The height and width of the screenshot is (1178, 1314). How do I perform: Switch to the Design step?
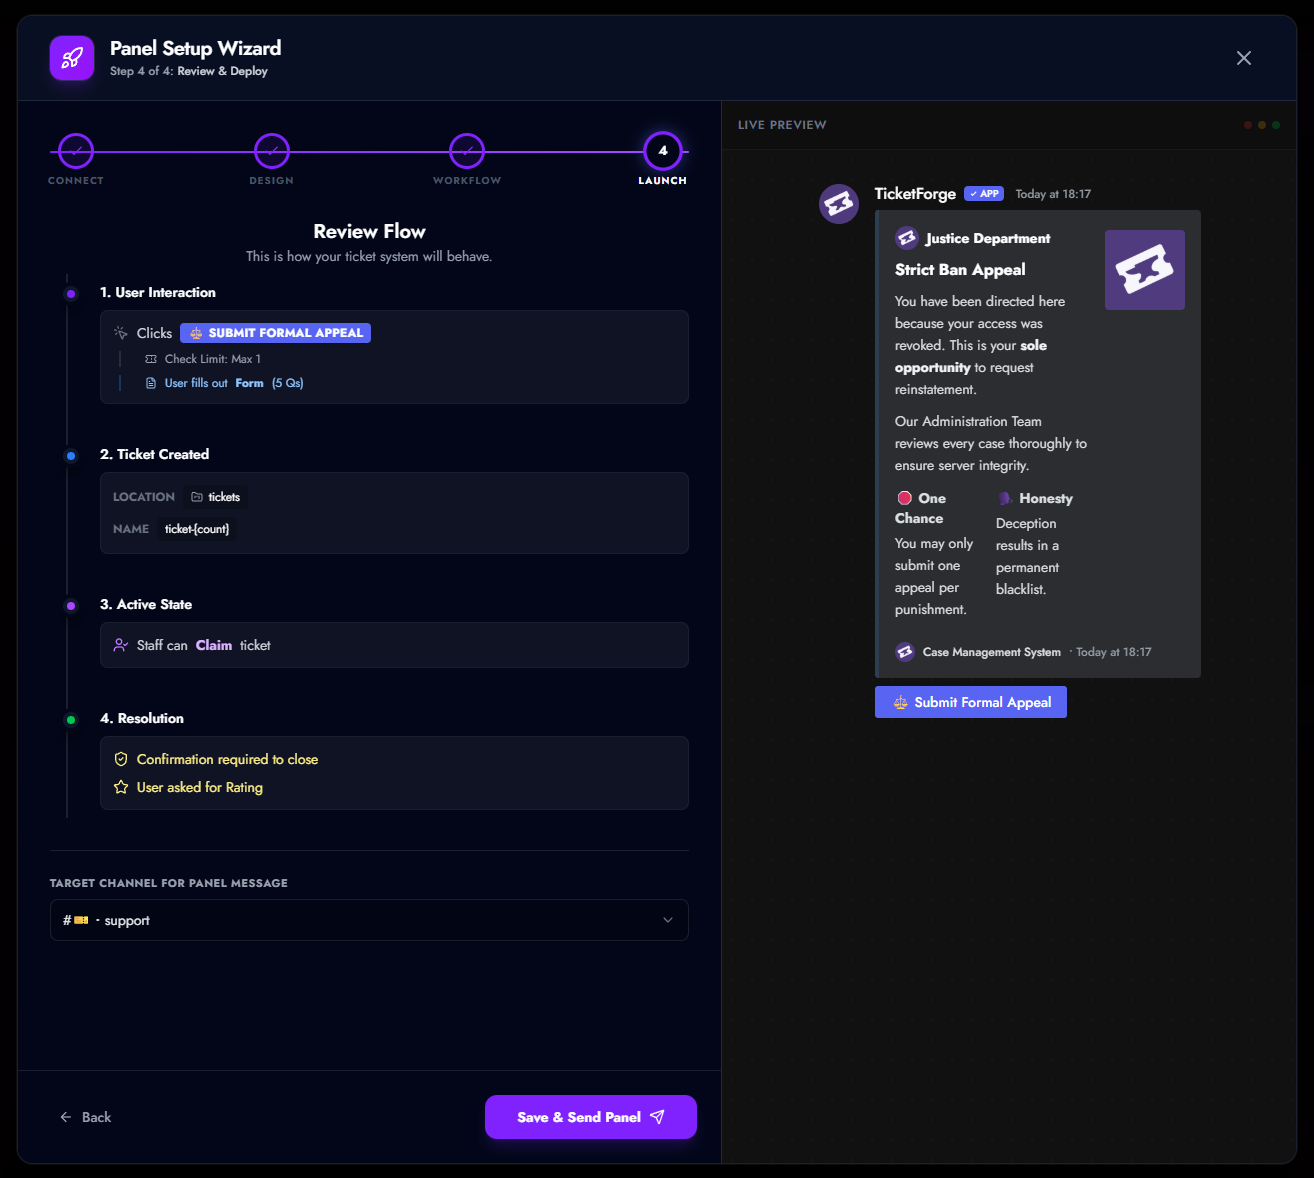[271, 152]
